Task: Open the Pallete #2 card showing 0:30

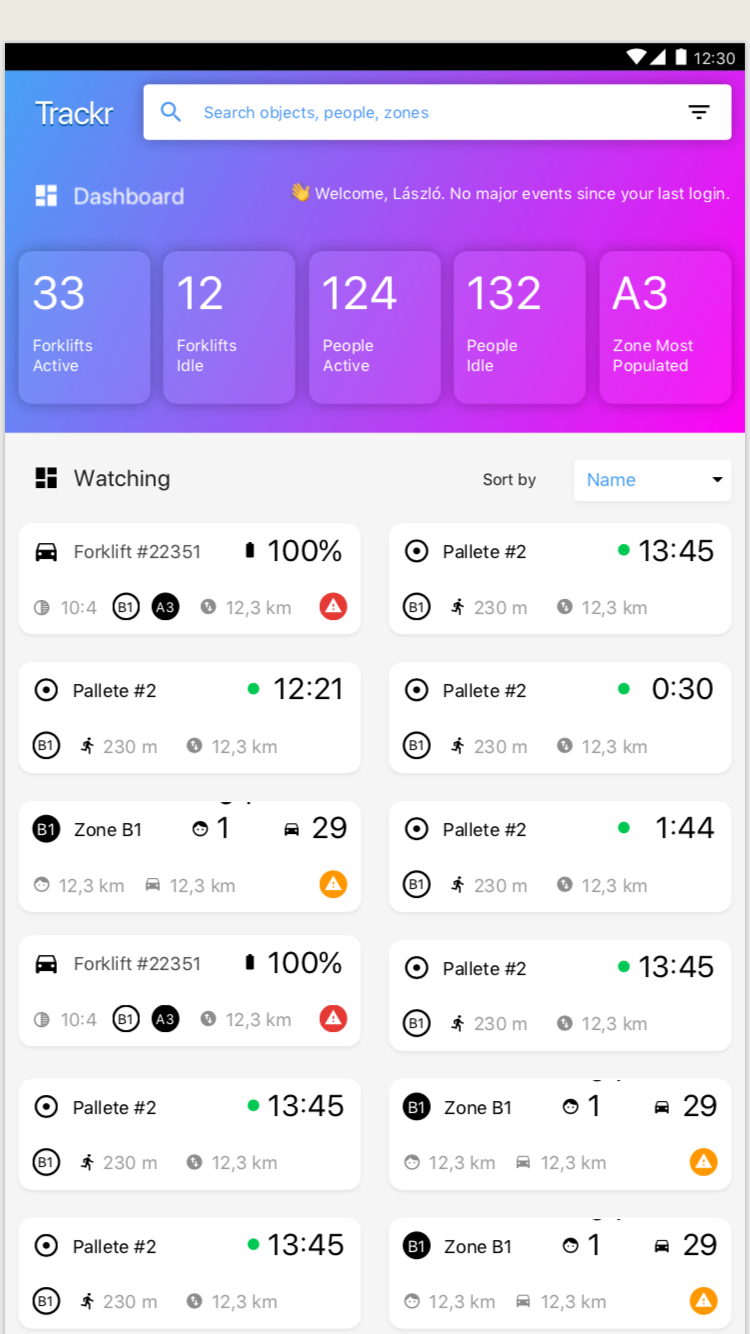Action: coord(559,717)
